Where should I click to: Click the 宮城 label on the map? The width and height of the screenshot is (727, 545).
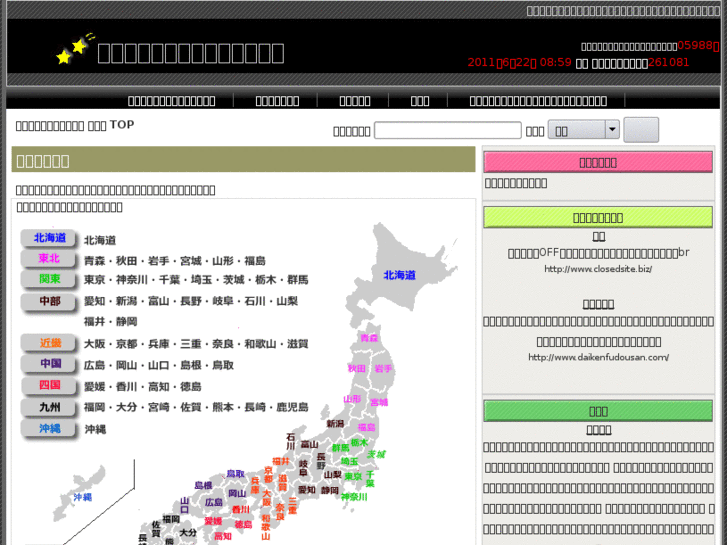coord(379,402)
